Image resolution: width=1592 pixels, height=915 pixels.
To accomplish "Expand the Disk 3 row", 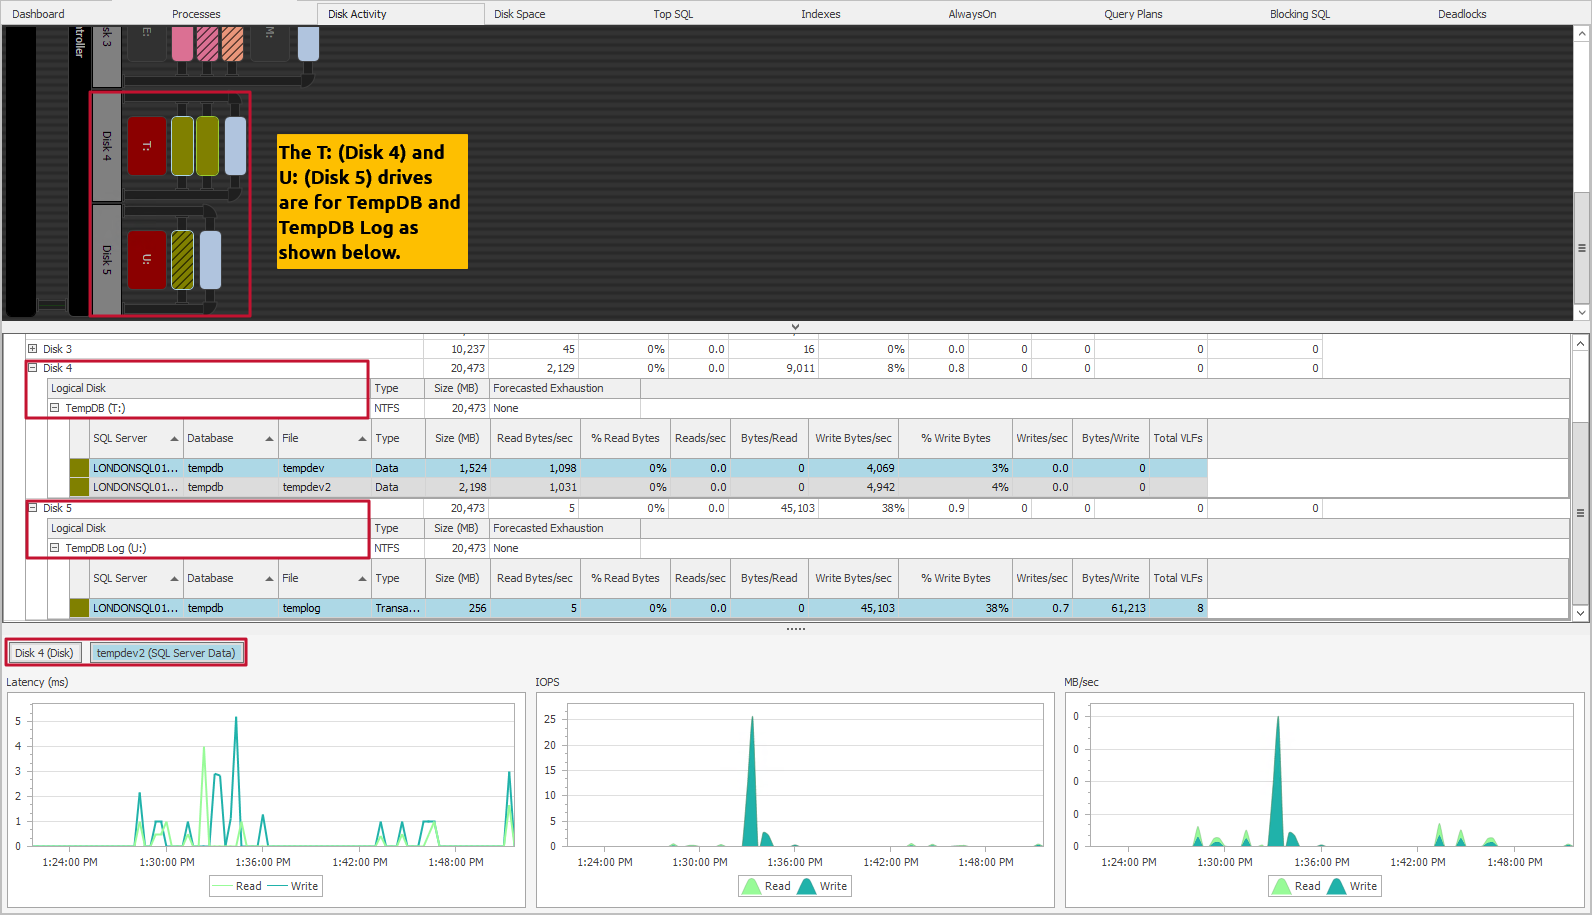I will tap(32, 349).
